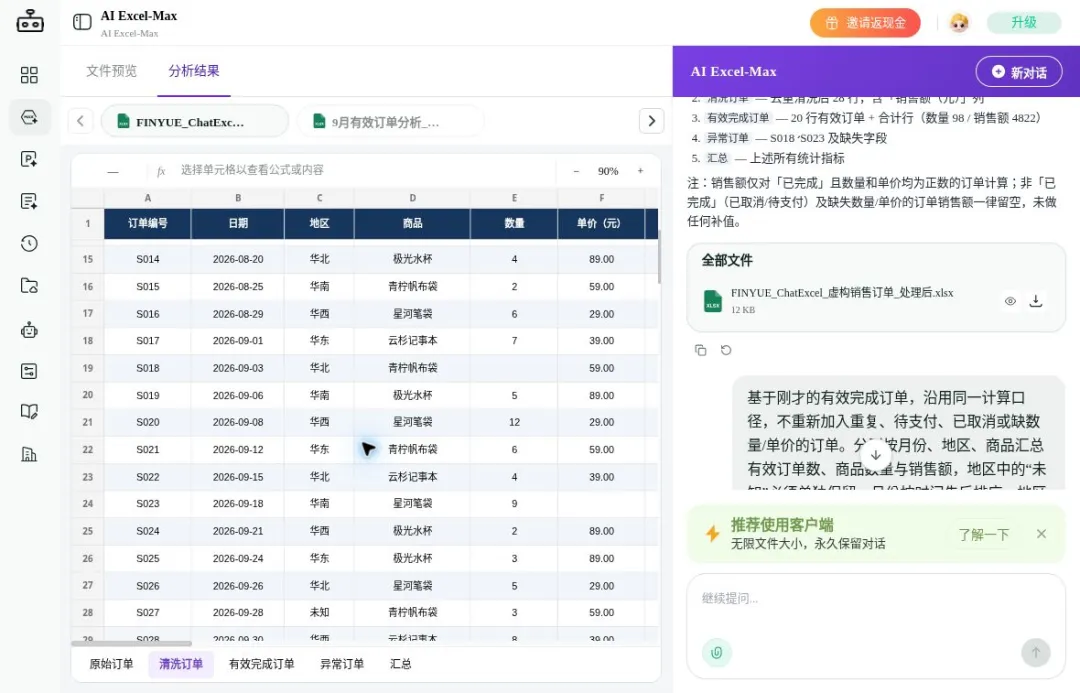Click the formula bar input field
This screenshot has width=1080, height=693.
tap(365, 170)
